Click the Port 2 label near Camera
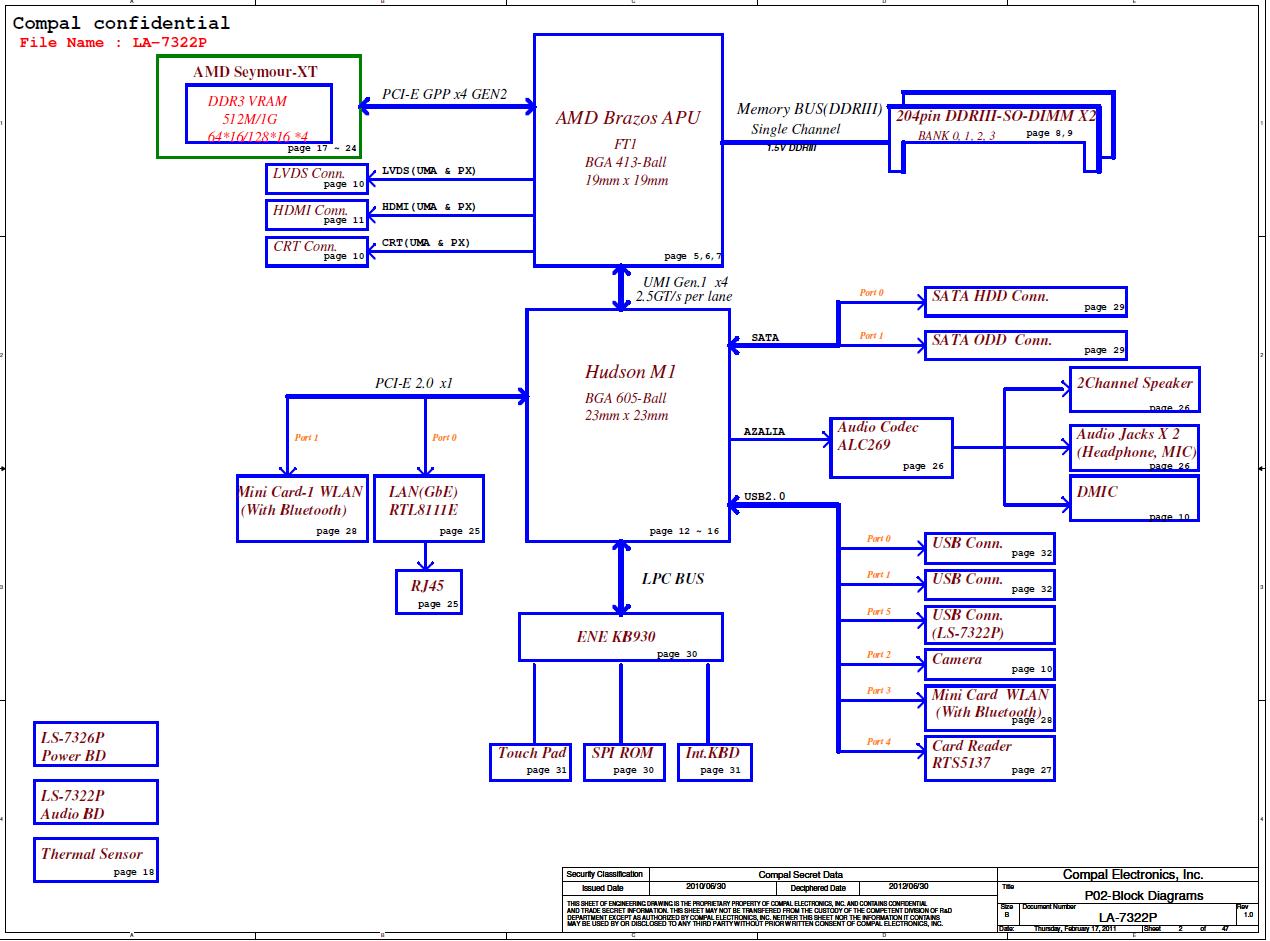This screenshot has height=941, width=1270. (878, 655)
